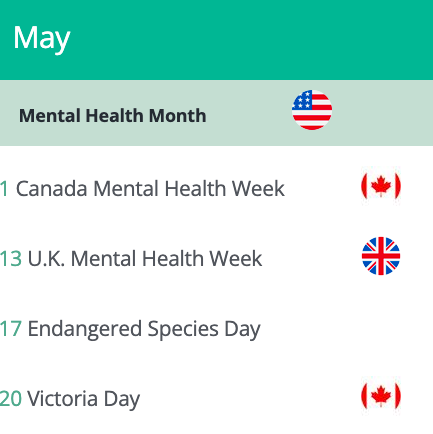Click date number 17 before Endangered Species Day
This screenshot has height=434, width=433.
click(x=11, y=329)
